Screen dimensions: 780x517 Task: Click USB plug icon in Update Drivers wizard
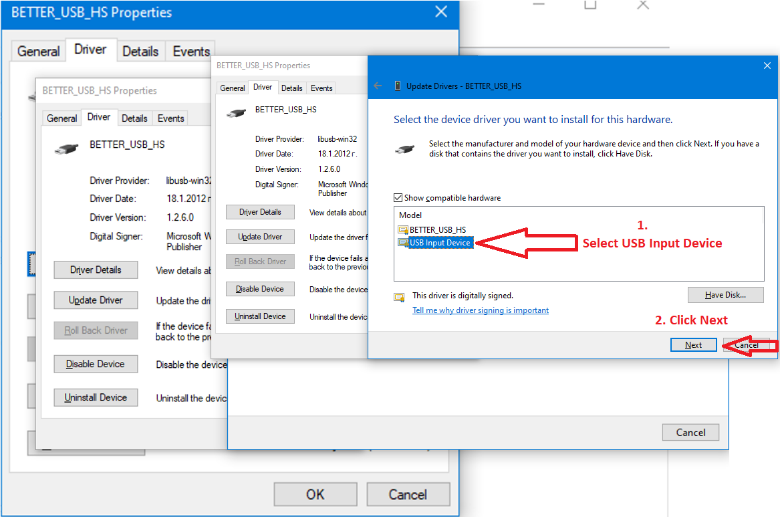[404, 148]
